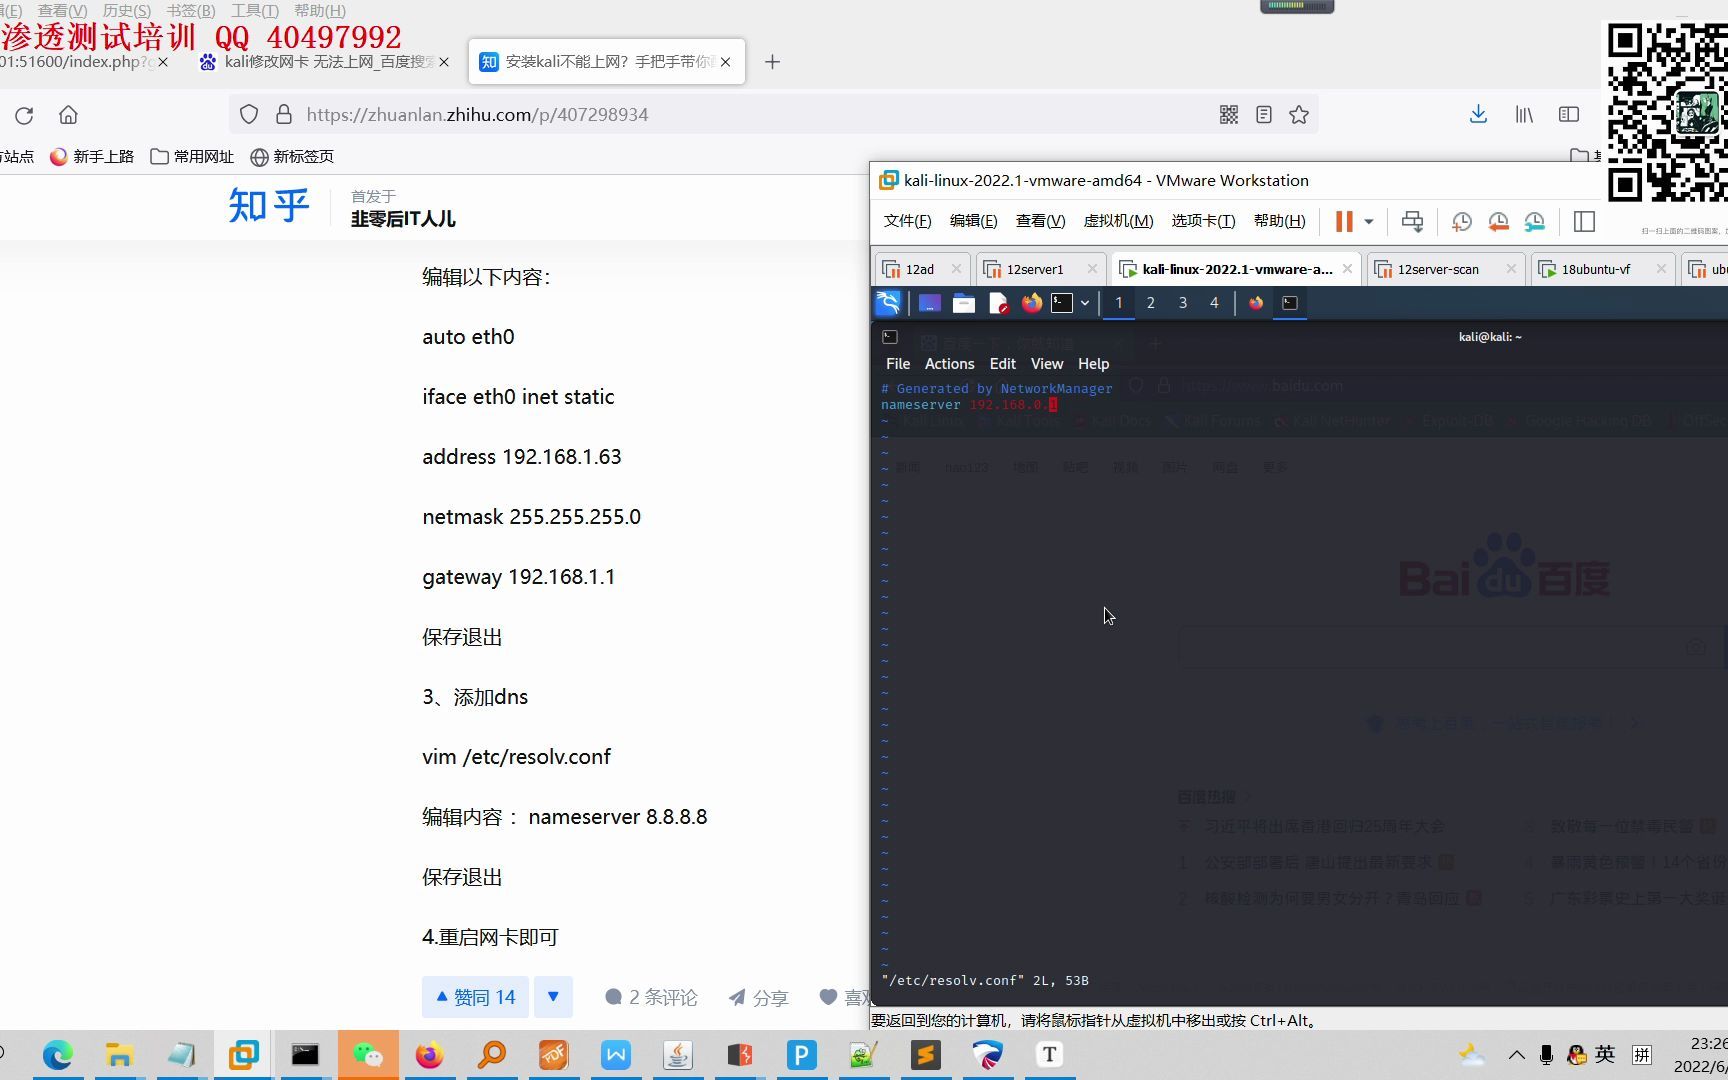Switch to Kali workspace 3
1728x1080 pixels.
coord(1183,303)
